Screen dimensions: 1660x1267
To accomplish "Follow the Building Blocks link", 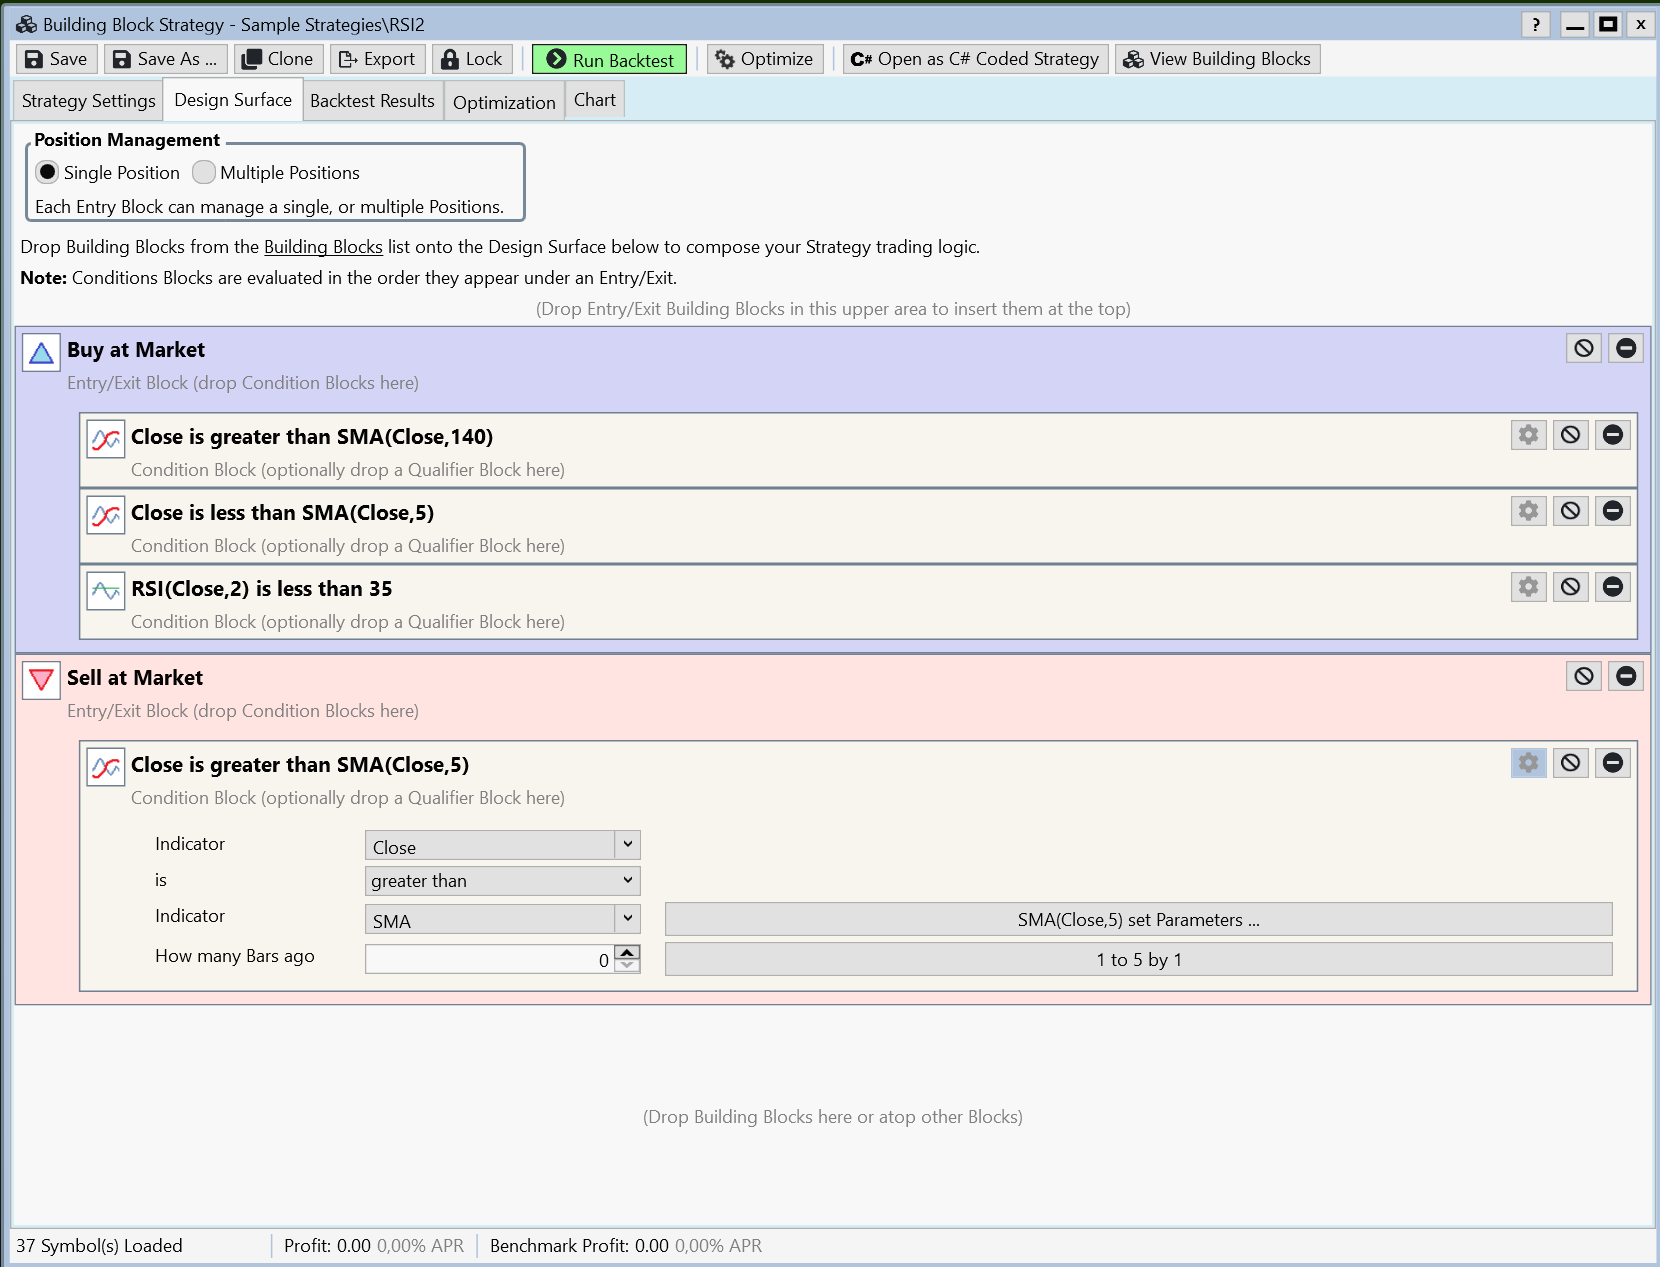I will [x=323, y=247].
